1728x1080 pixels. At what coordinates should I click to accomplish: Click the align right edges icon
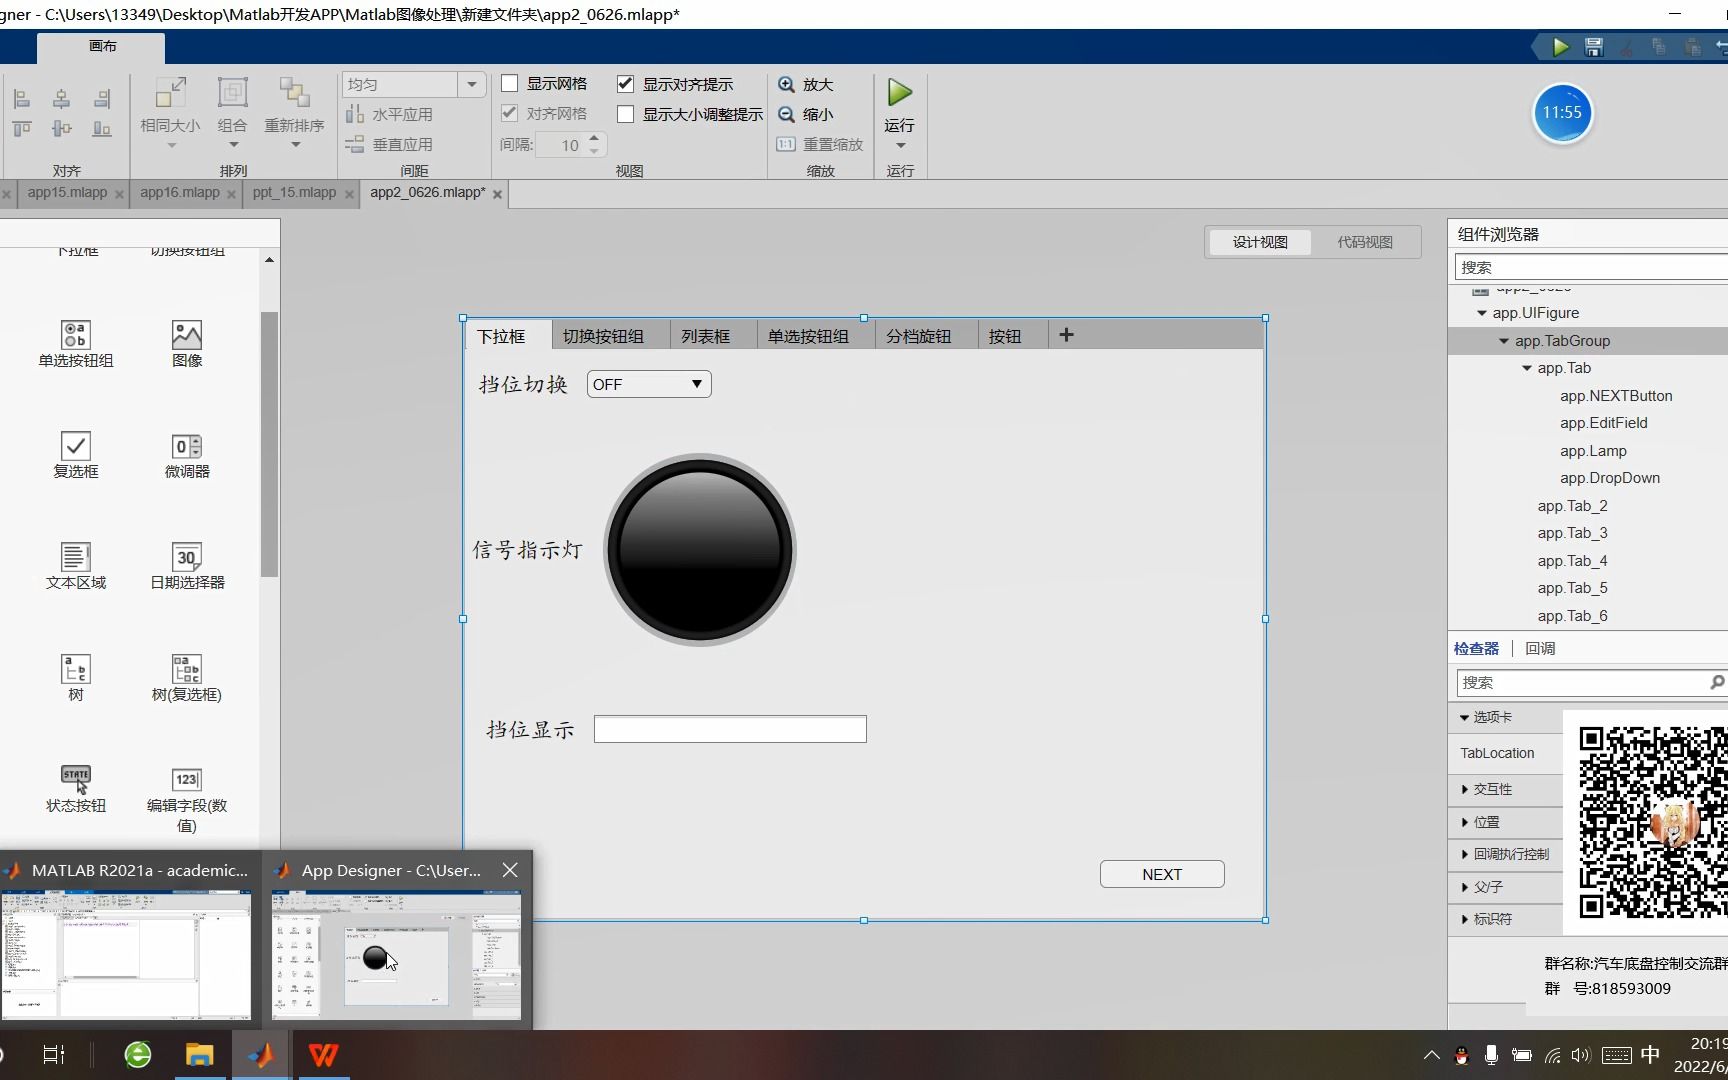pyautogui.click(x=102, y=99)
